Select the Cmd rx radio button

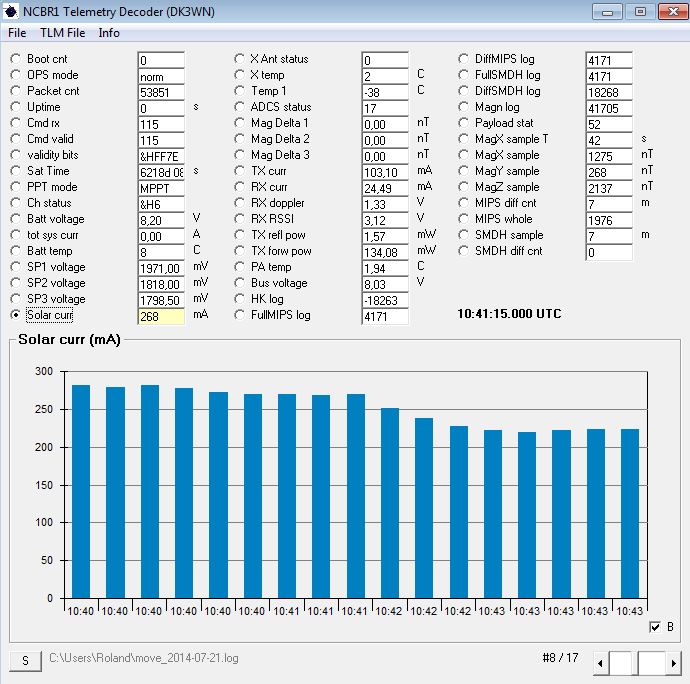tap(16, 123)
